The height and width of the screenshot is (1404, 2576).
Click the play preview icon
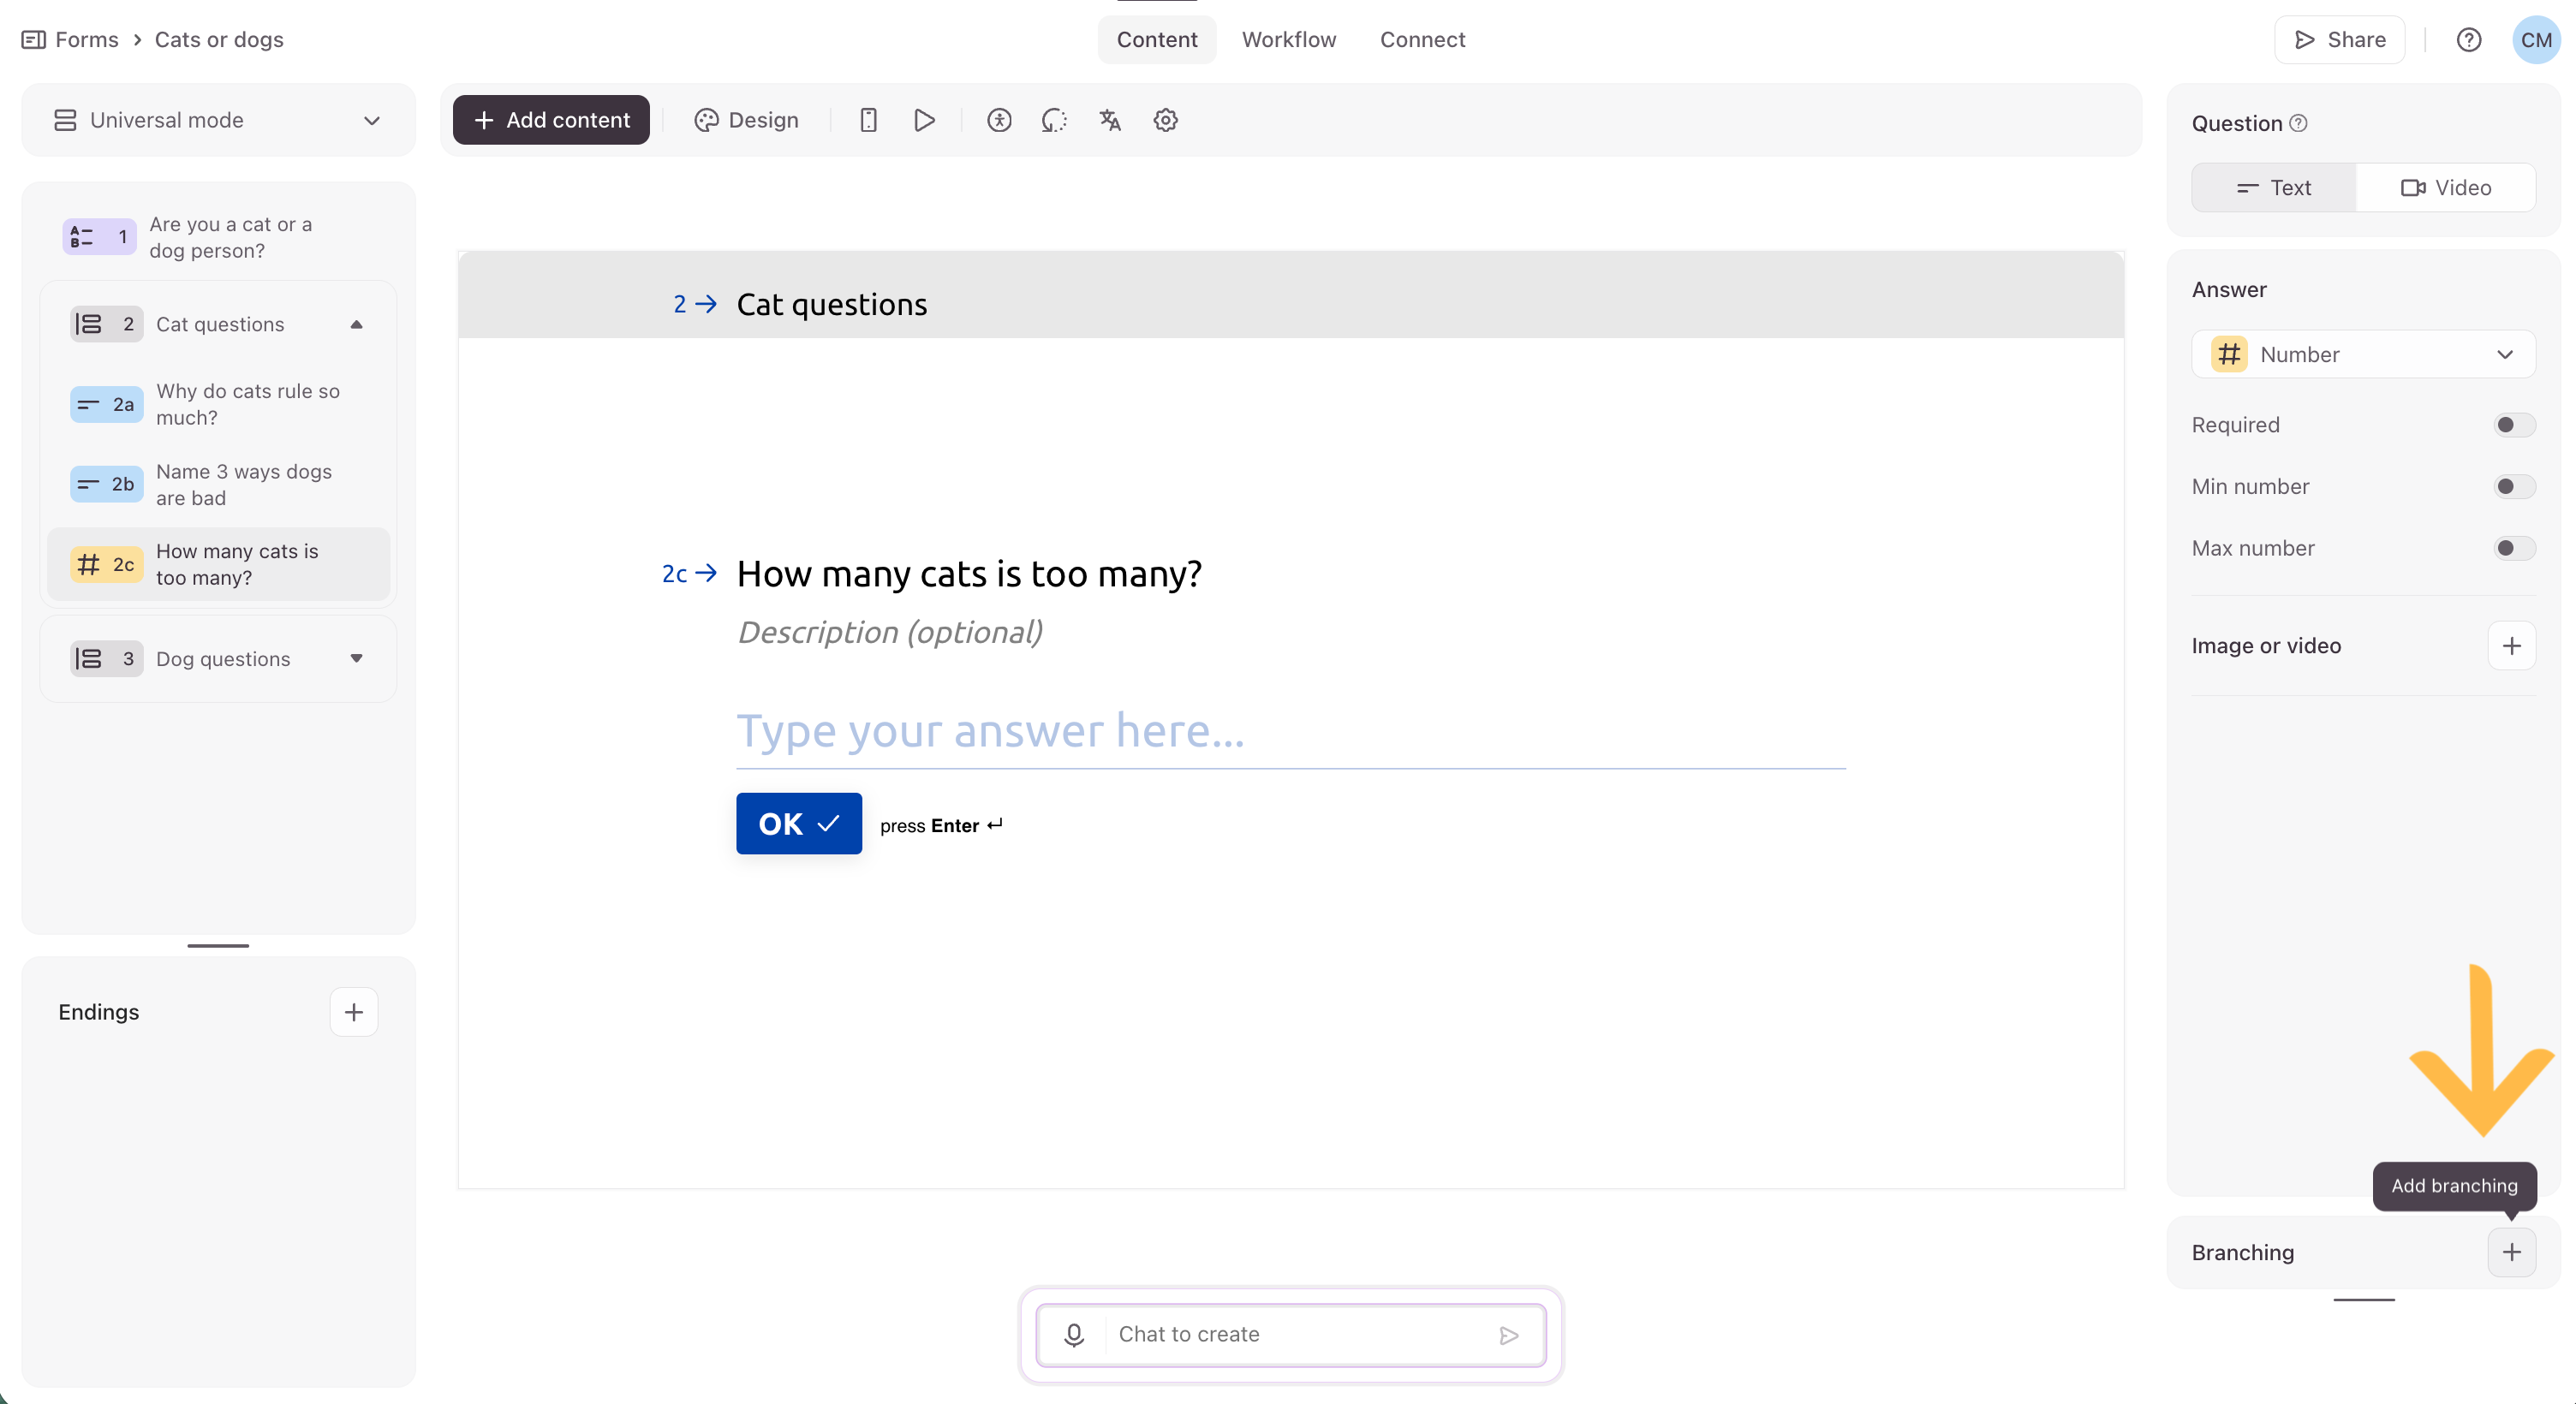pyautogui.click(x=924, y=120)
